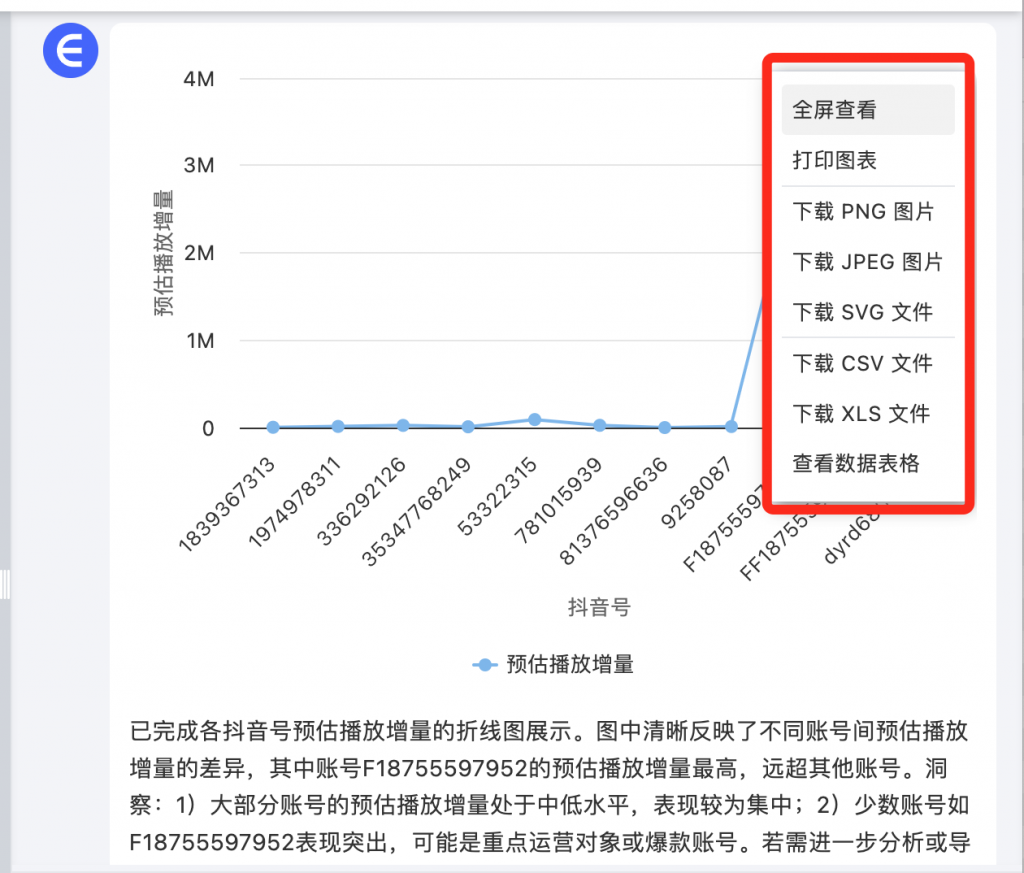Choose 下载 SVG 文件 option
This screenshot has height=873, width=1024.
pyautogui.click(x=868, y=311)
